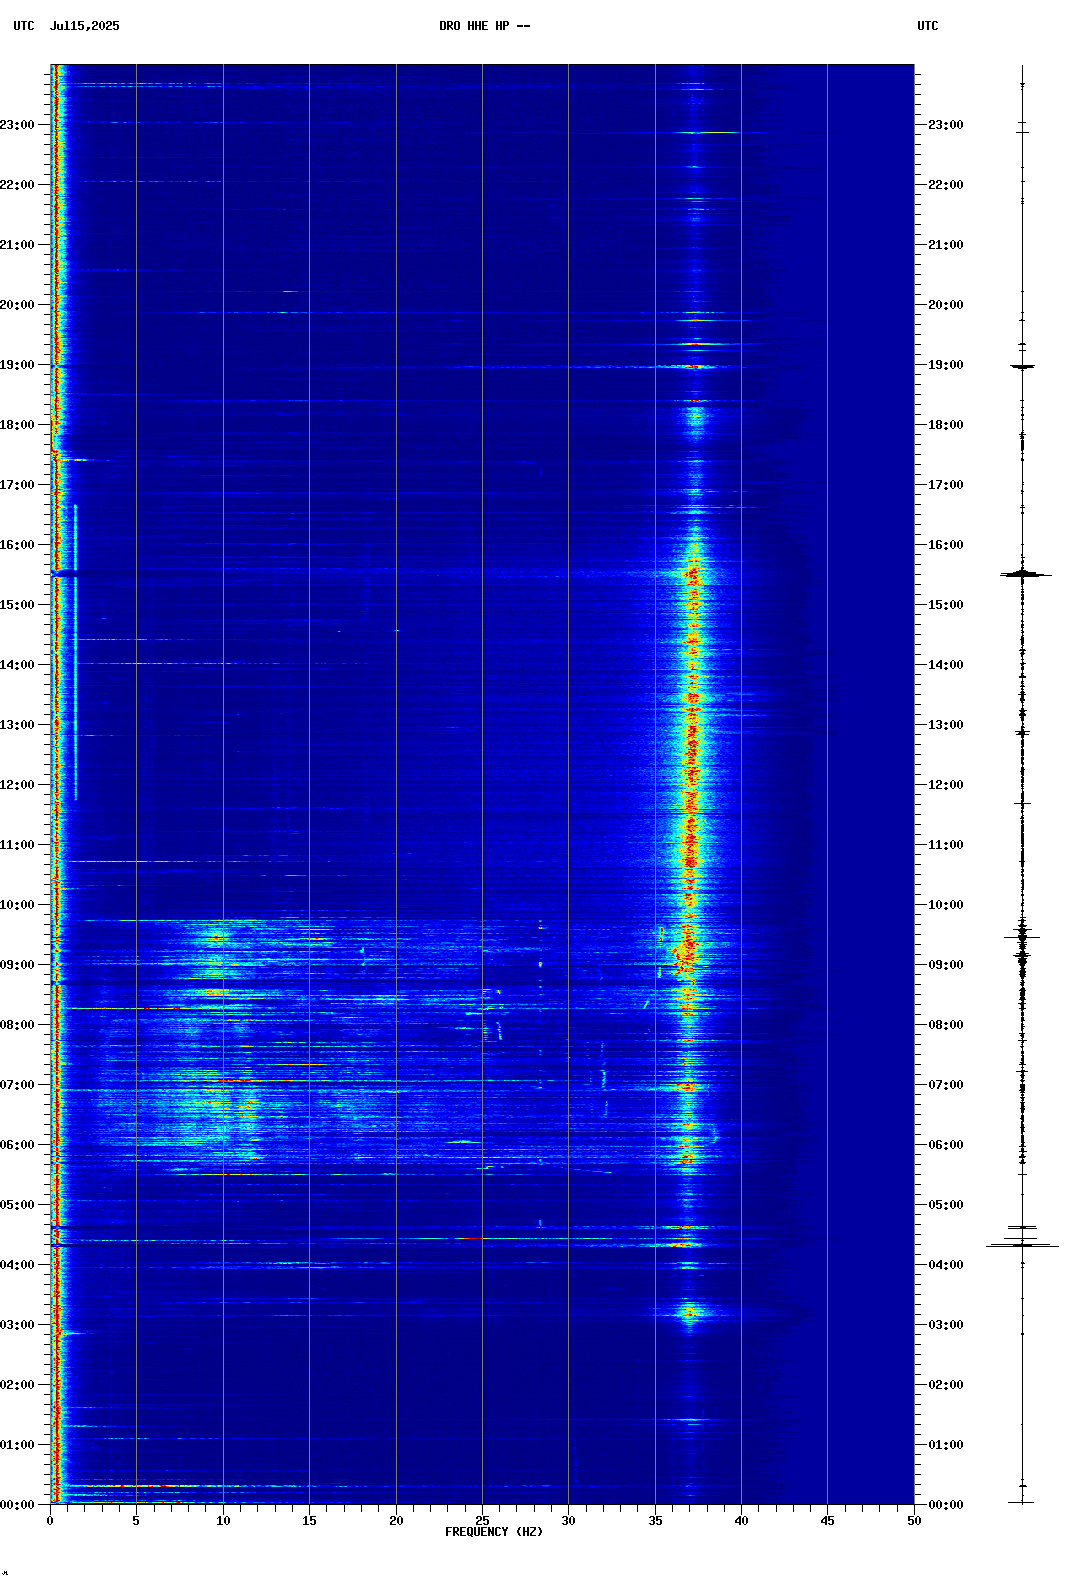The height and width of the screenshot is (1584, 1066).
Task: Click the 15:00 label on the right axis
Action: click(x=946, y=605)
